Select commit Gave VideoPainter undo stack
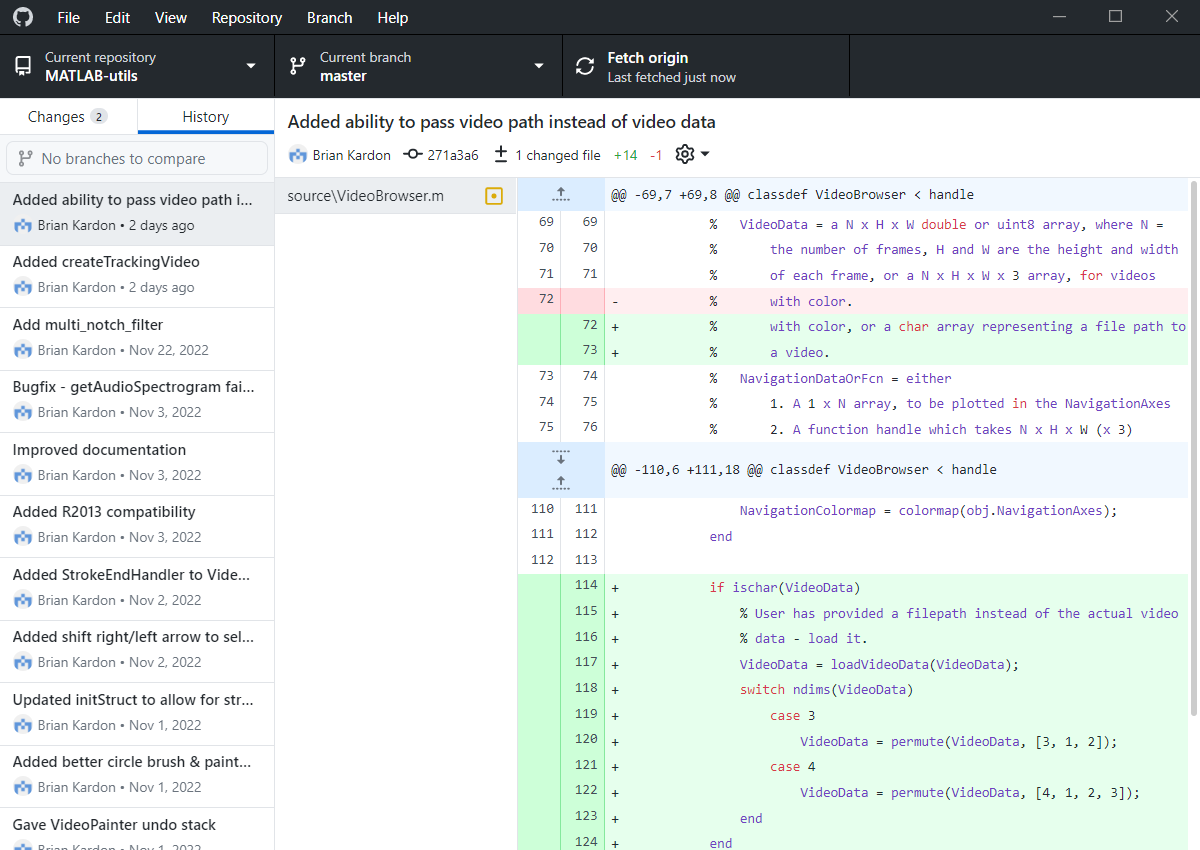Screen dimensions: 1200x850 tap(137, 830)
